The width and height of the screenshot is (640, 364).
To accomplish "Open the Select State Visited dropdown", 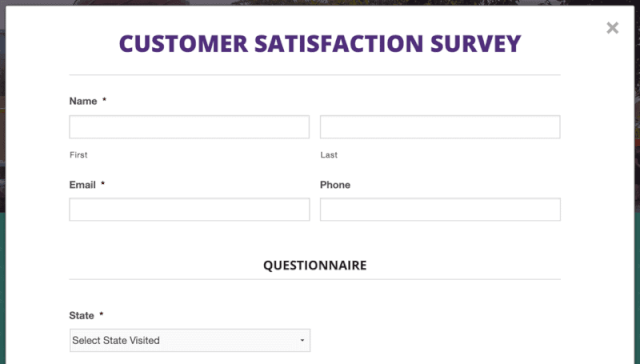I will pos(190,340).
